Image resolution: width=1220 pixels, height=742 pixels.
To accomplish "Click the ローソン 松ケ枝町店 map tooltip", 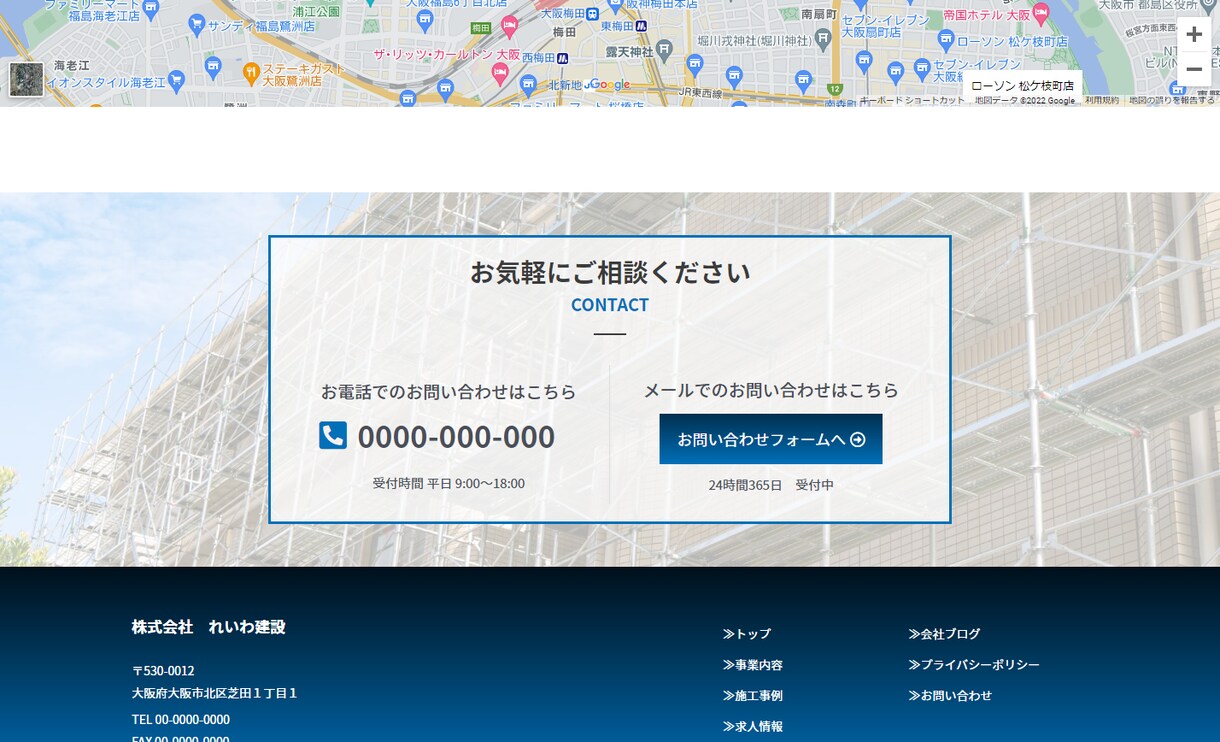I will click(1023, 86).
